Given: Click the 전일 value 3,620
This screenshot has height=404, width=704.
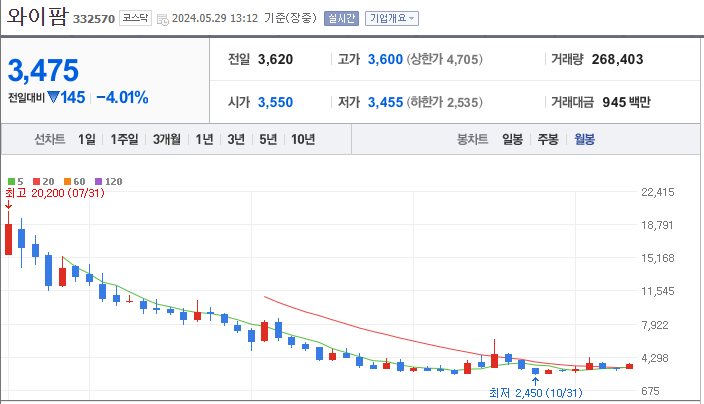Looking at the screenshot, I should tap(275, 59).
